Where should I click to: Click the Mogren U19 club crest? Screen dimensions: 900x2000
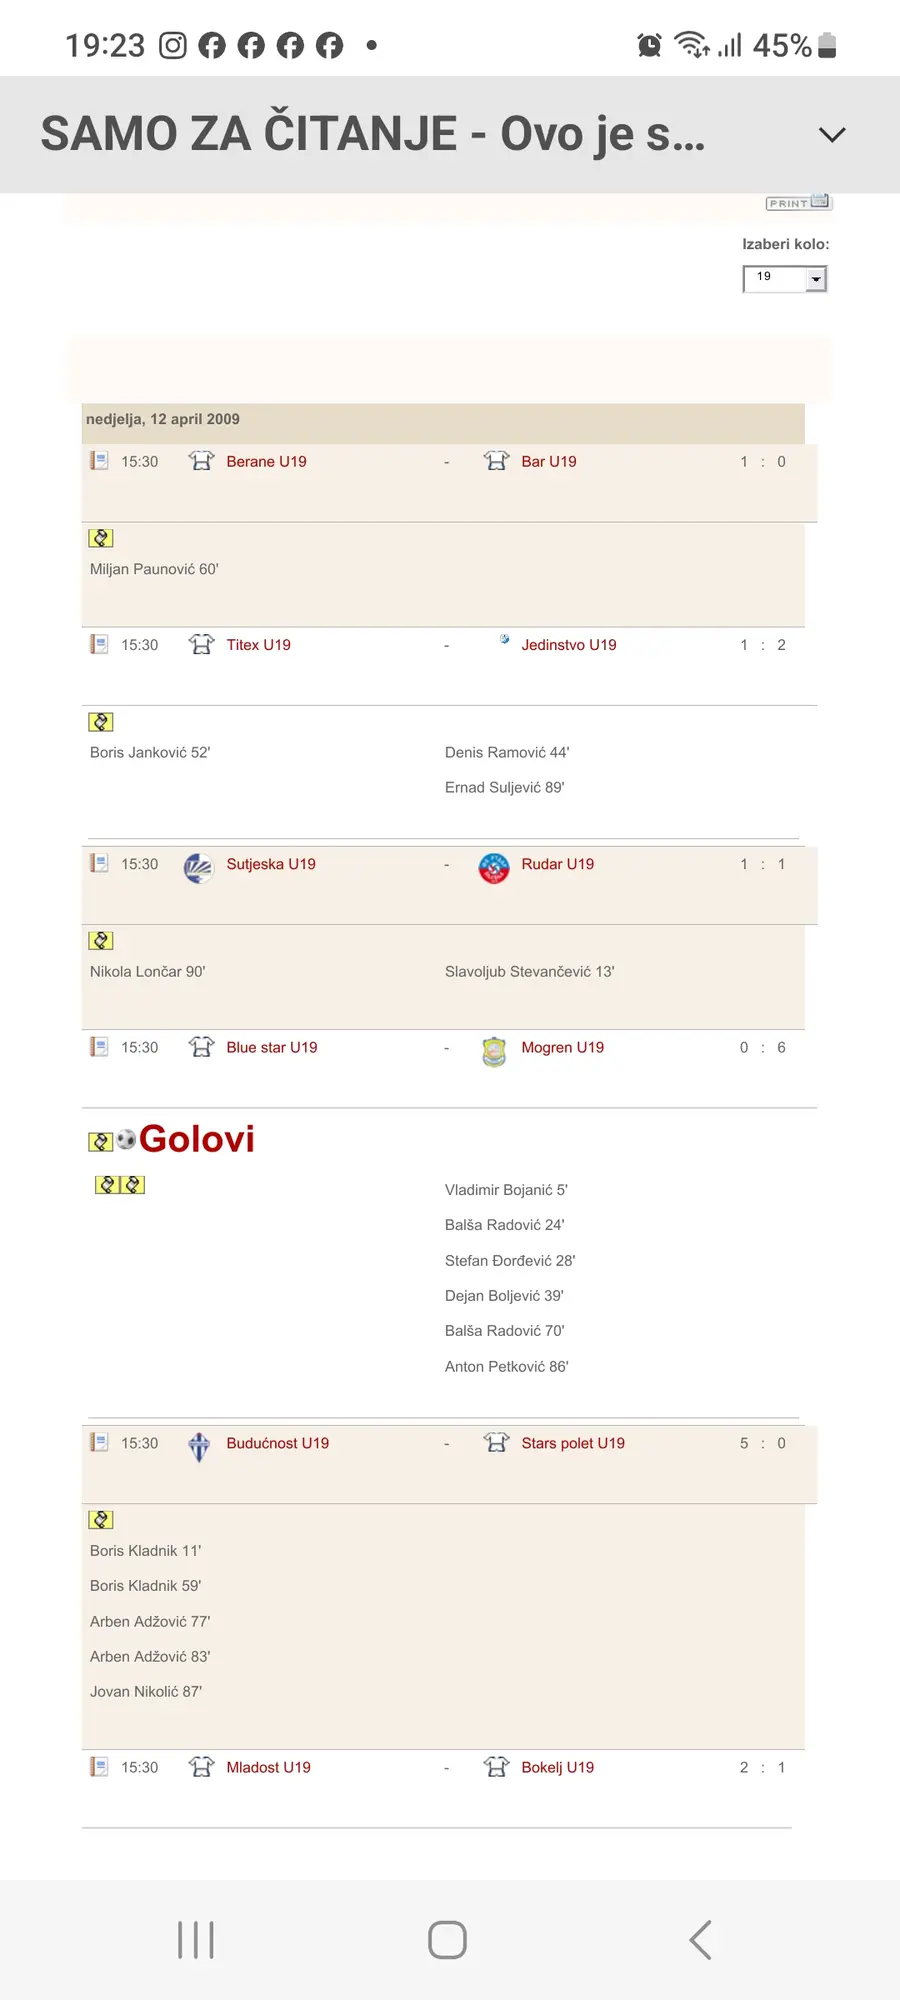[x=494, y=1051]
